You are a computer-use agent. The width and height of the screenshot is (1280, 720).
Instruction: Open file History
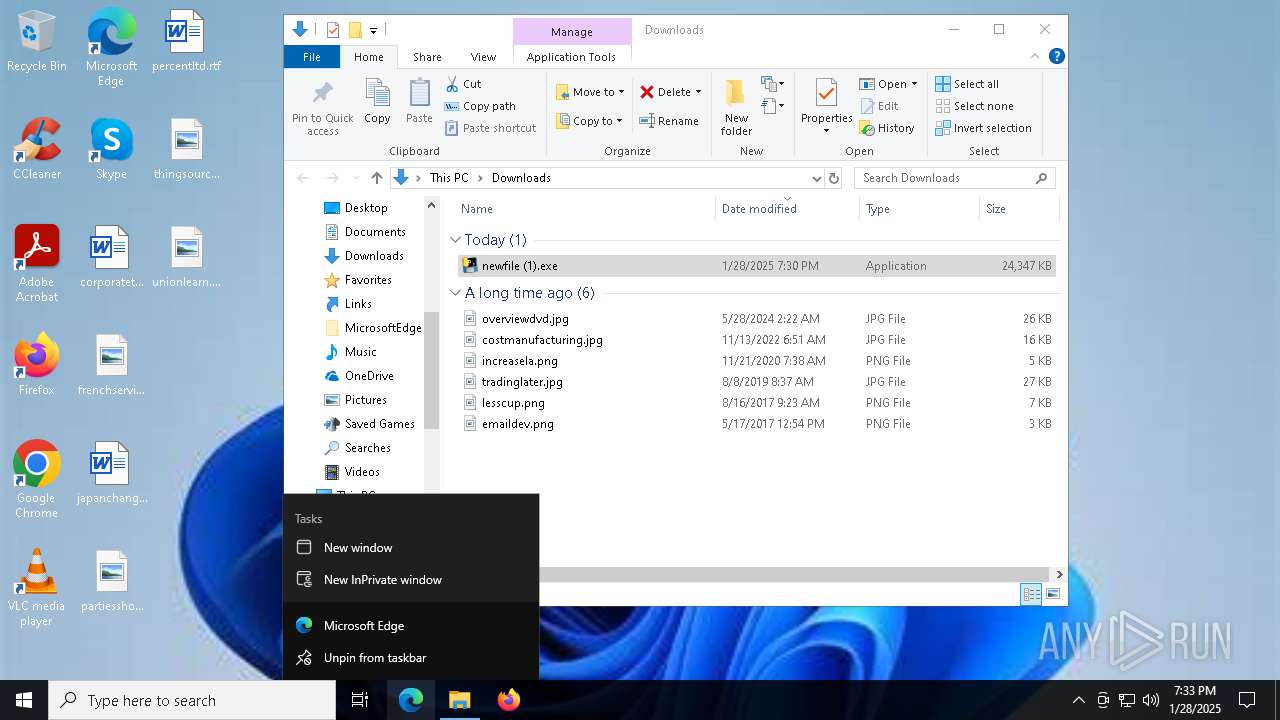tap(886, 128)
